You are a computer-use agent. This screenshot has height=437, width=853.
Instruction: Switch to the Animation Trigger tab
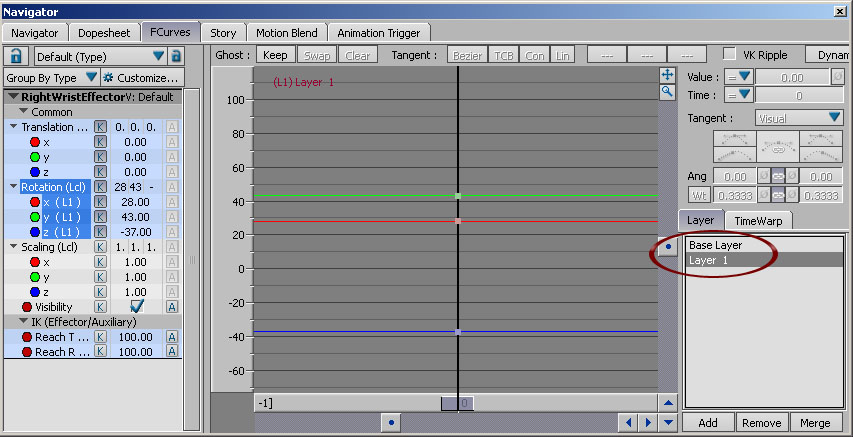coord(379,33)
